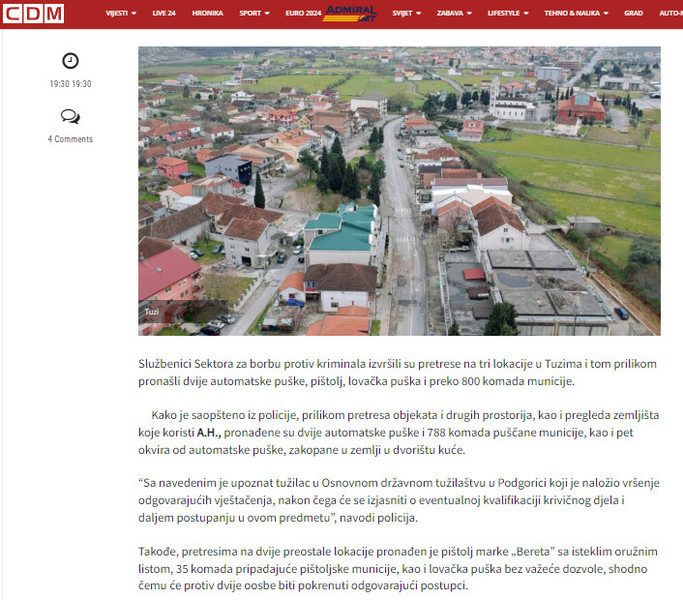
Task: Open the GRAD menu item
Action: [633, 14]
